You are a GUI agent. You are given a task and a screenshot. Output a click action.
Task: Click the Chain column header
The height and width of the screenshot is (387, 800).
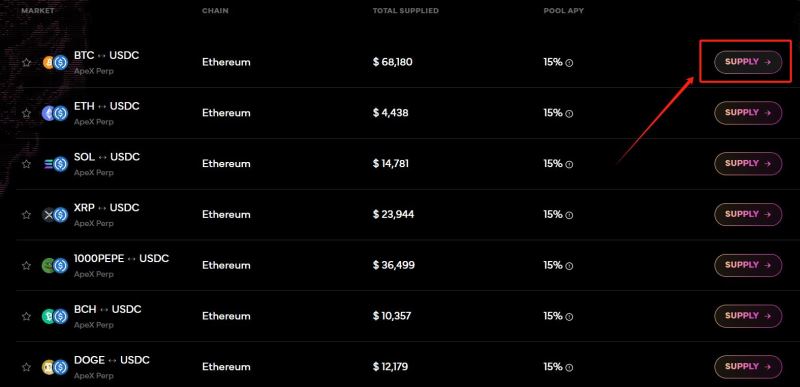[215, 11]
